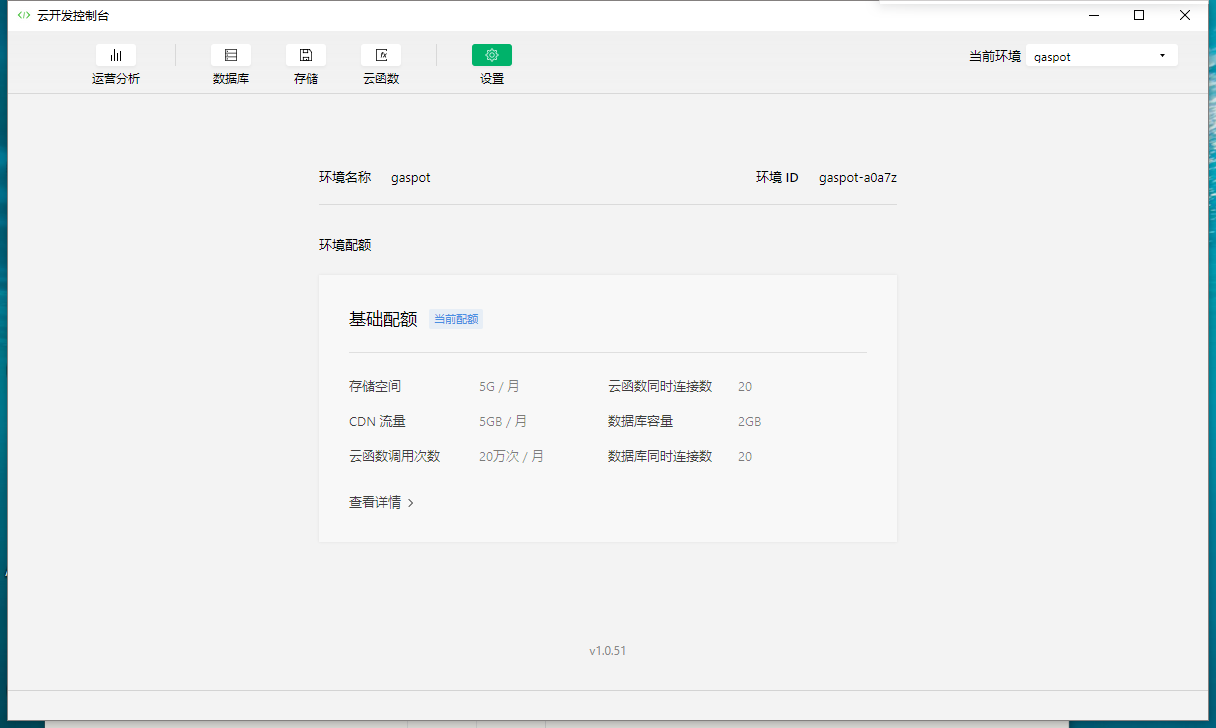
Task: Click the database table icon above 数据库
Action: pyautogui.click(x=231, y=54)
